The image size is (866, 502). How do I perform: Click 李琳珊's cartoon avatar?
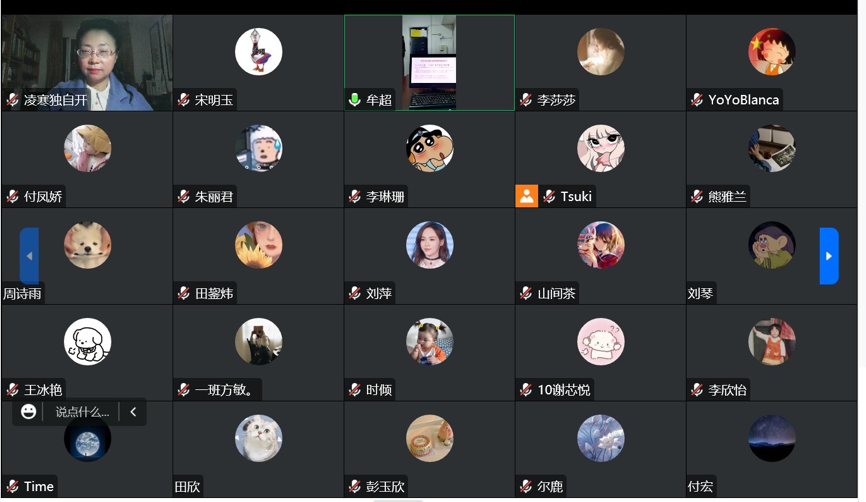[430, 148]
